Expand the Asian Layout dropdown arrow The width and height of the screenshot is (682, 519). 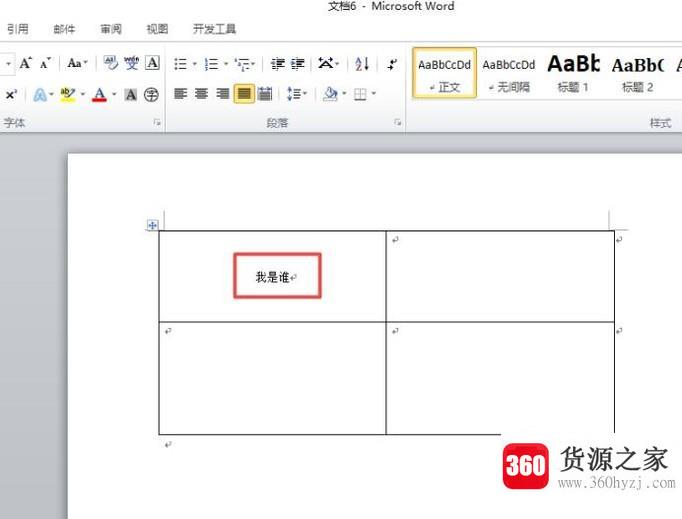[x=337, y=64]
